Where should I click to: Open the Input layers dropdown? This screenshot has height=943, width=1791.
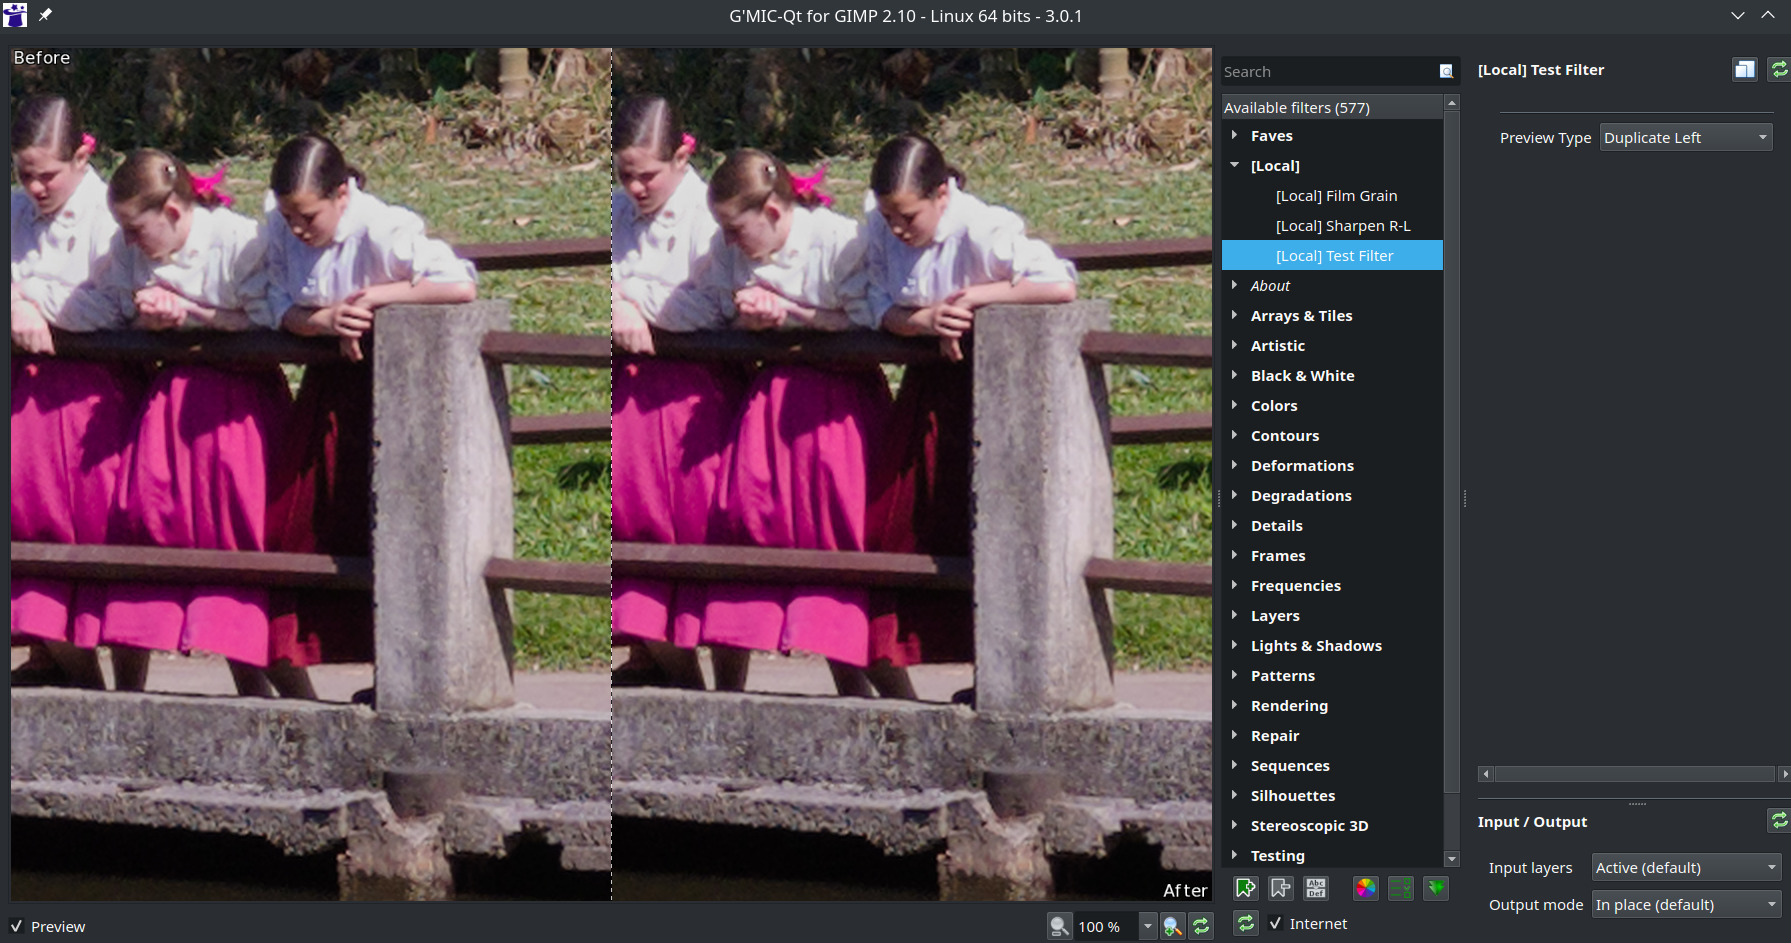point(1685,868)
